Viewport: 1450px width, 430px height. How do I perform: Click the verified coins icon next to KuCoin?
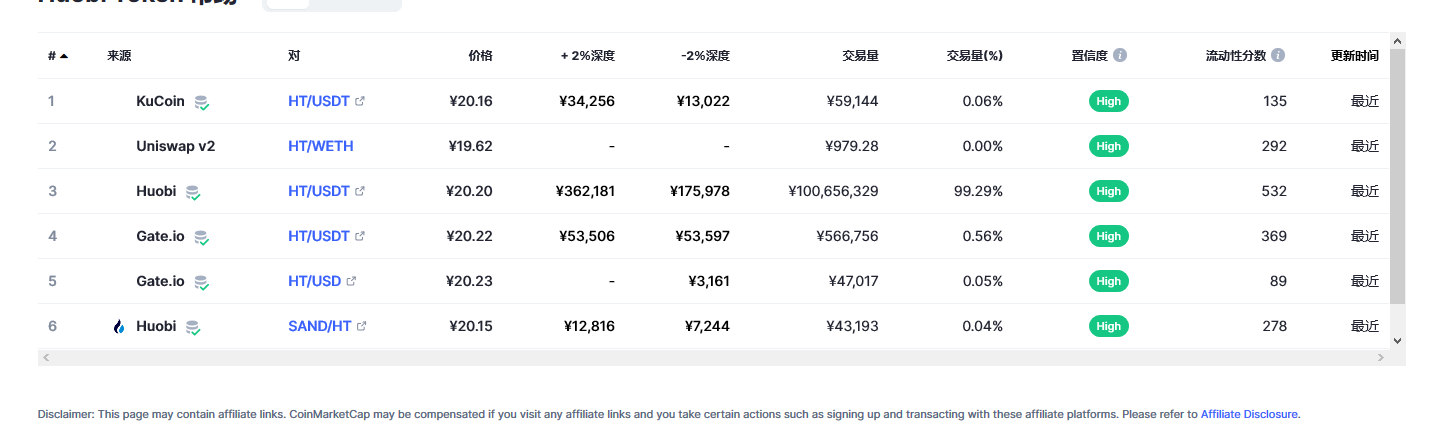pos(202,102)
